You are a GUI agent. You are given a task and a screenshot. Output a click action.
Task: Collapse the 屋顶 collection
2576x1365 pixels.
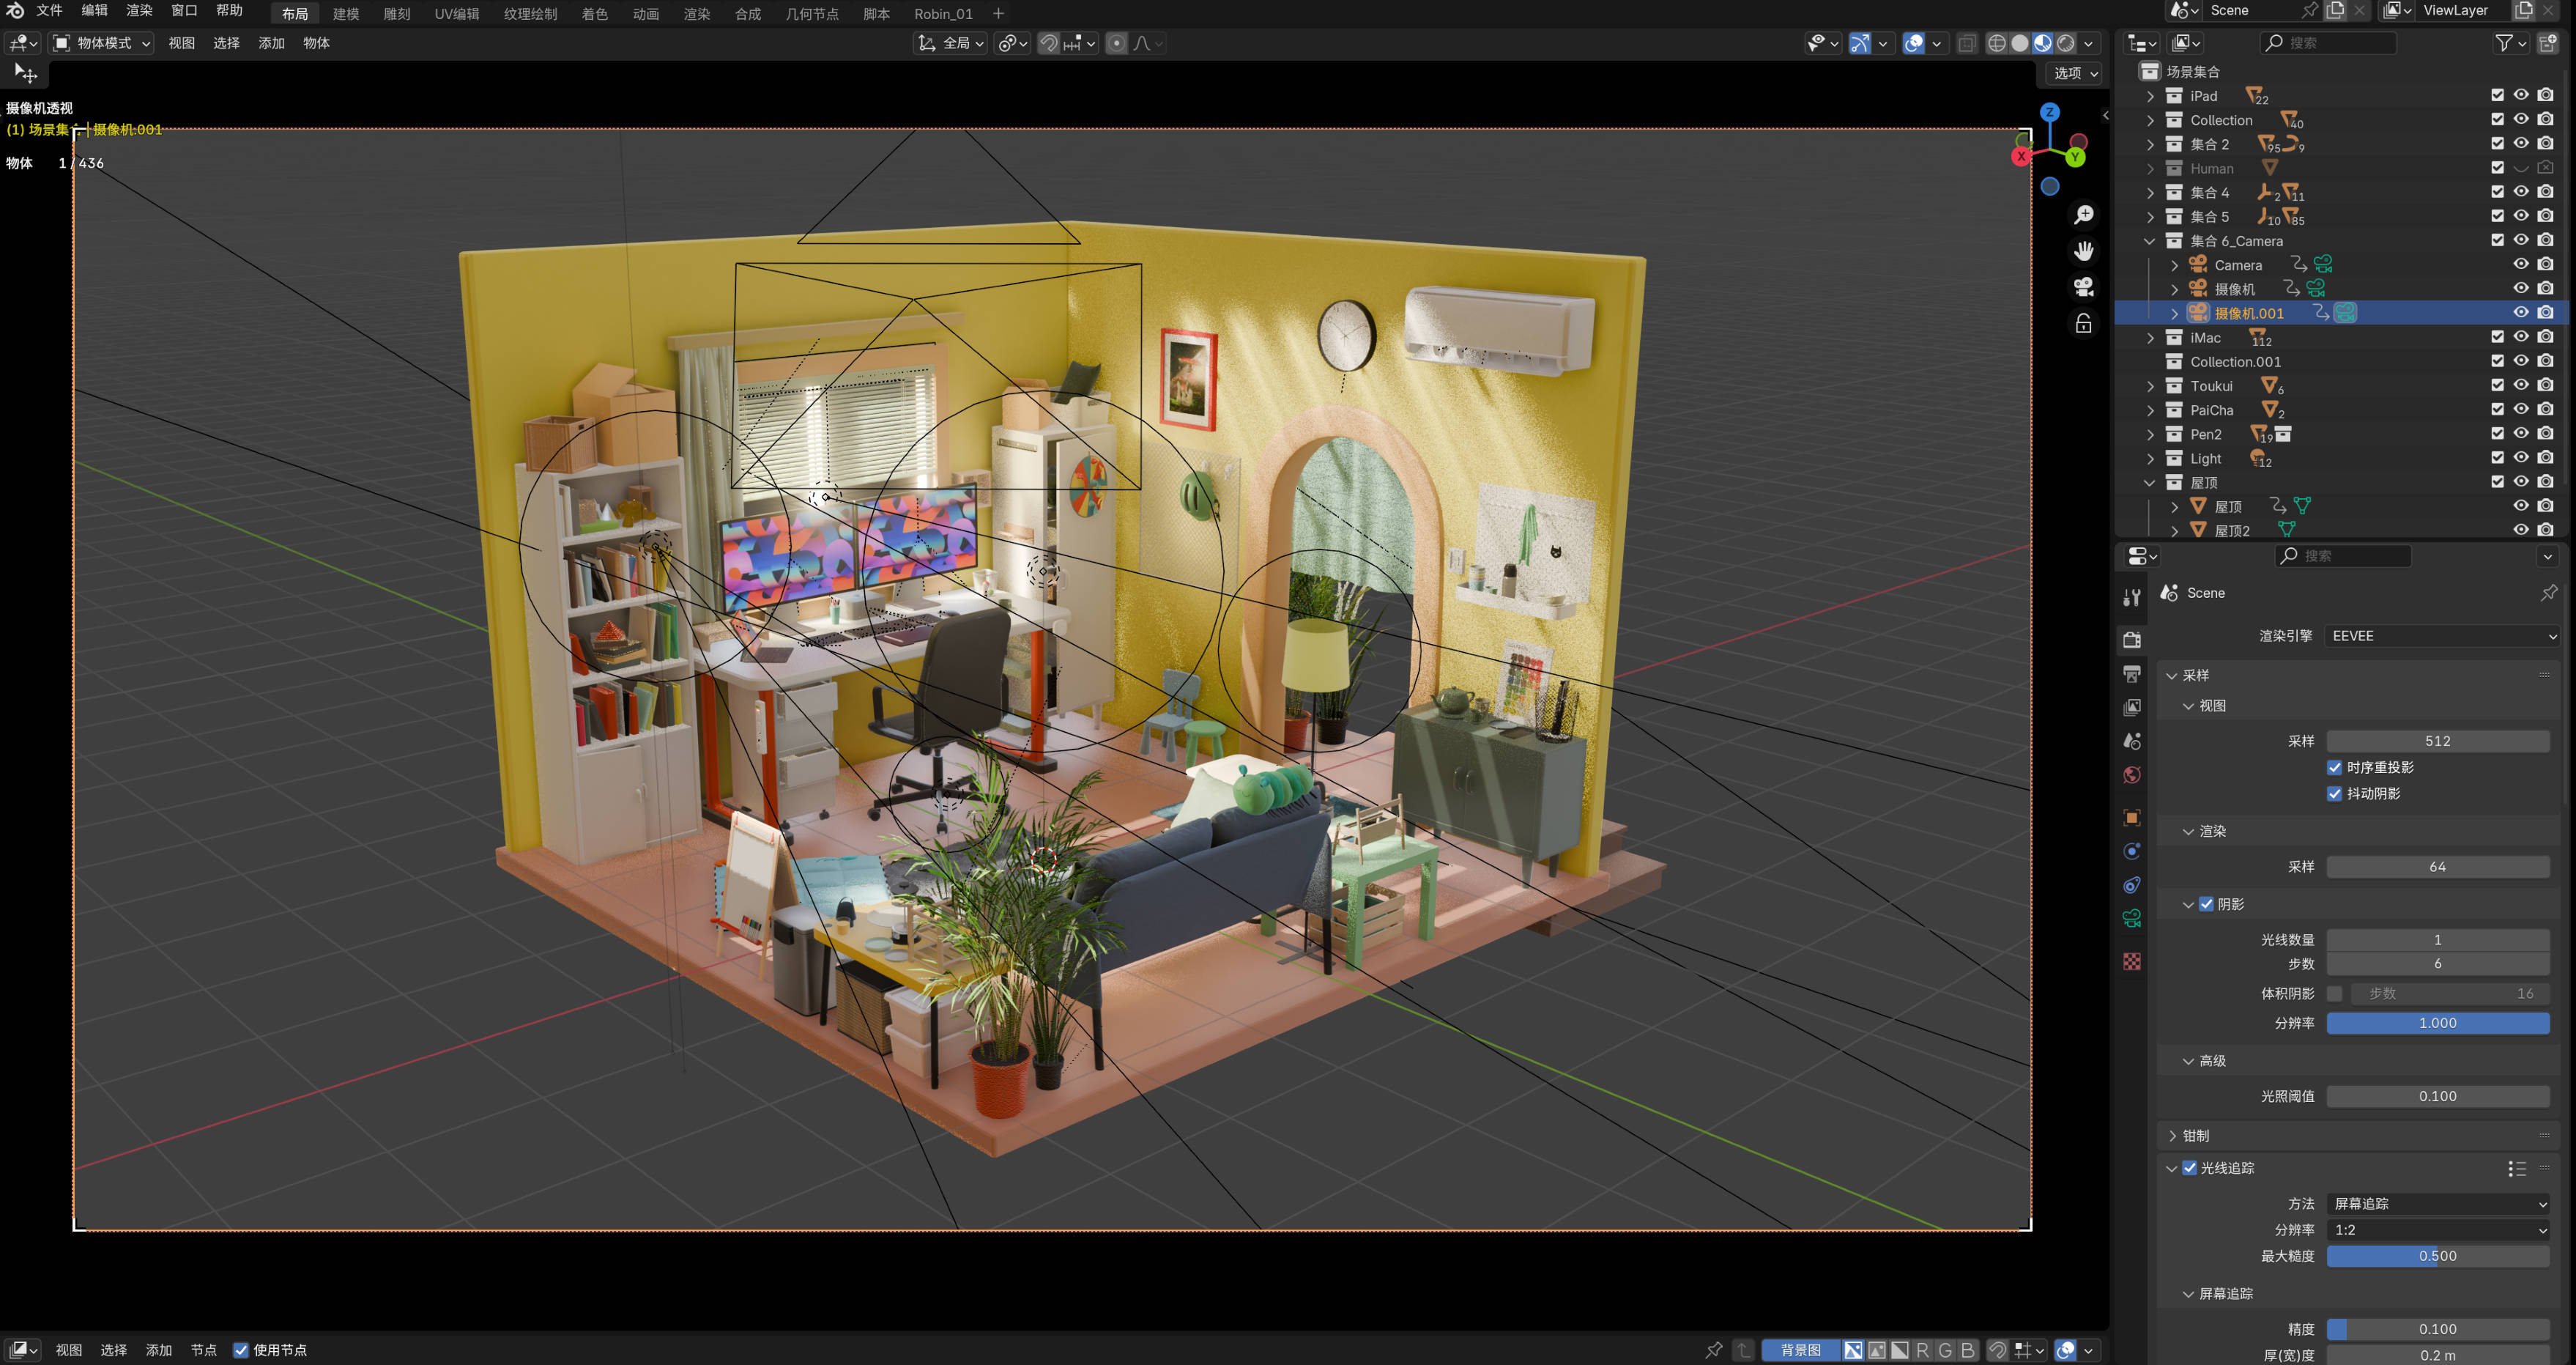coord(2150,482)
